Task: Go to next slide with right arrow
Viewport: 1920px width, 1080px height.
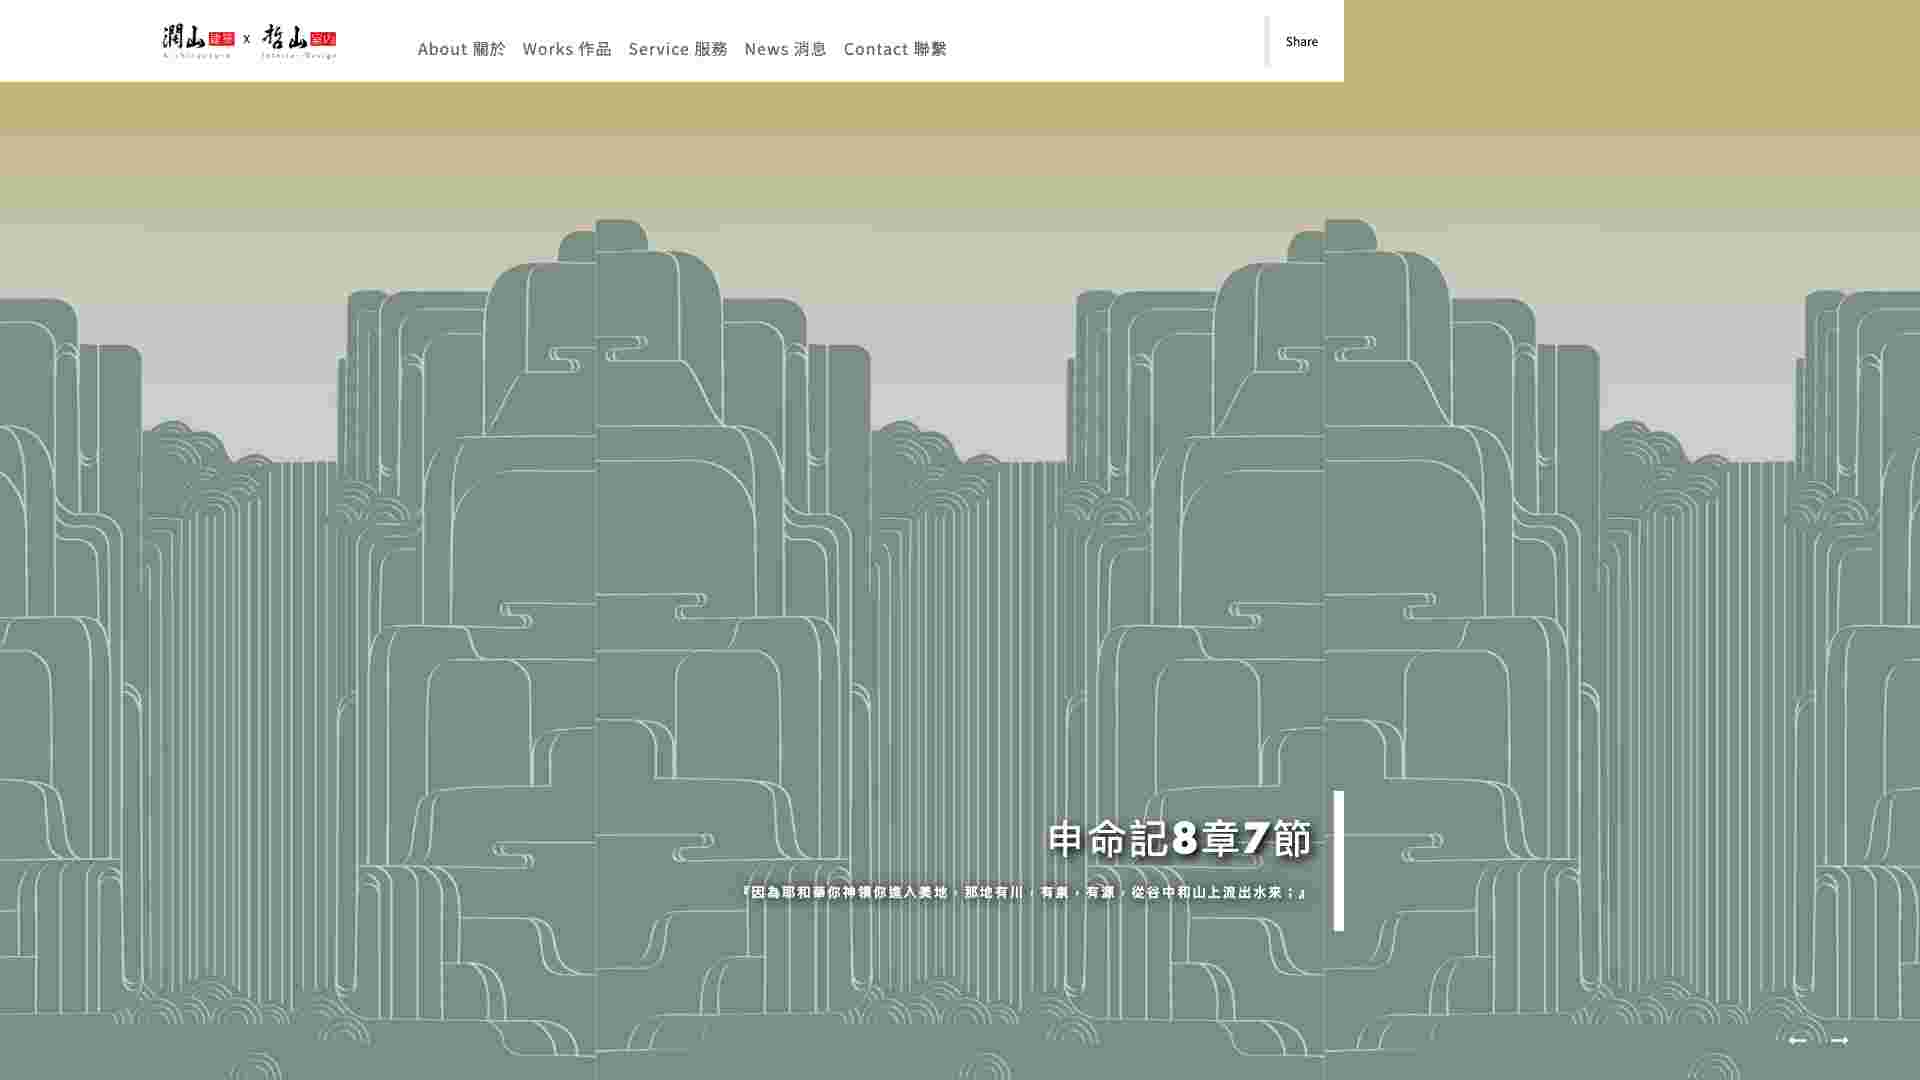Action: (x=1839, y=1041)
